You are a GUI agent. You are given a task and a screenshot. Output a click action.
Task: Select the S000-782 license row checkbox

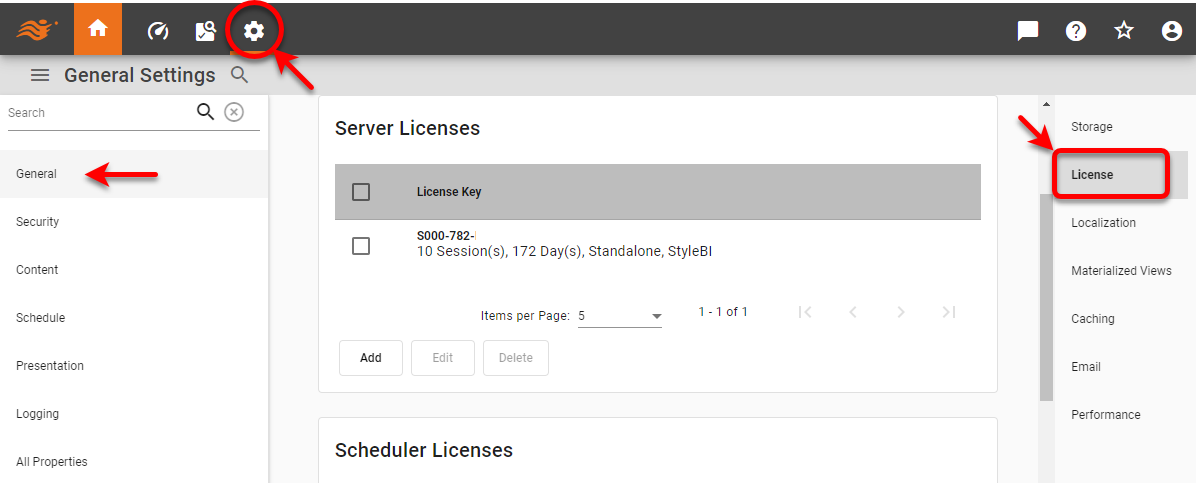click(x=361, y=246)
